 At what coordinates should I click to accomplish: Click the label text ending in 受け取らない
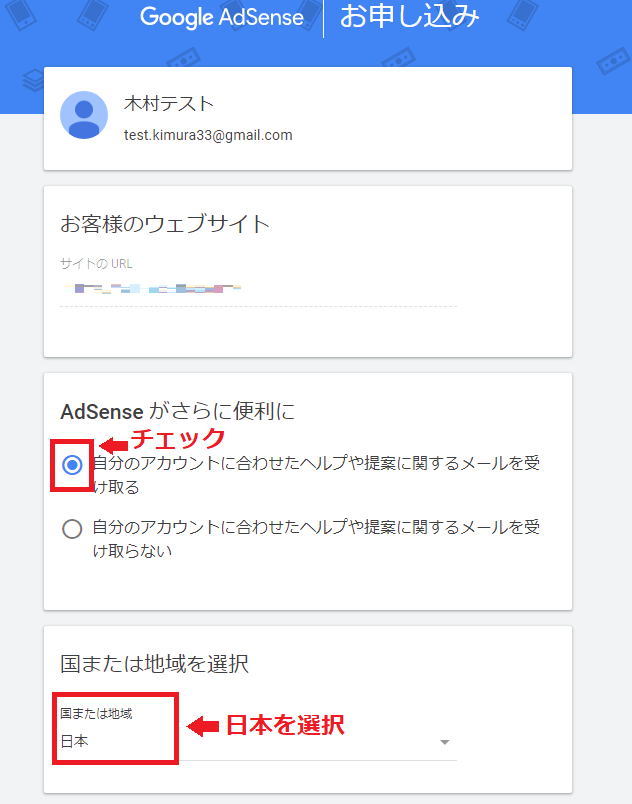[x=316, y=538]
